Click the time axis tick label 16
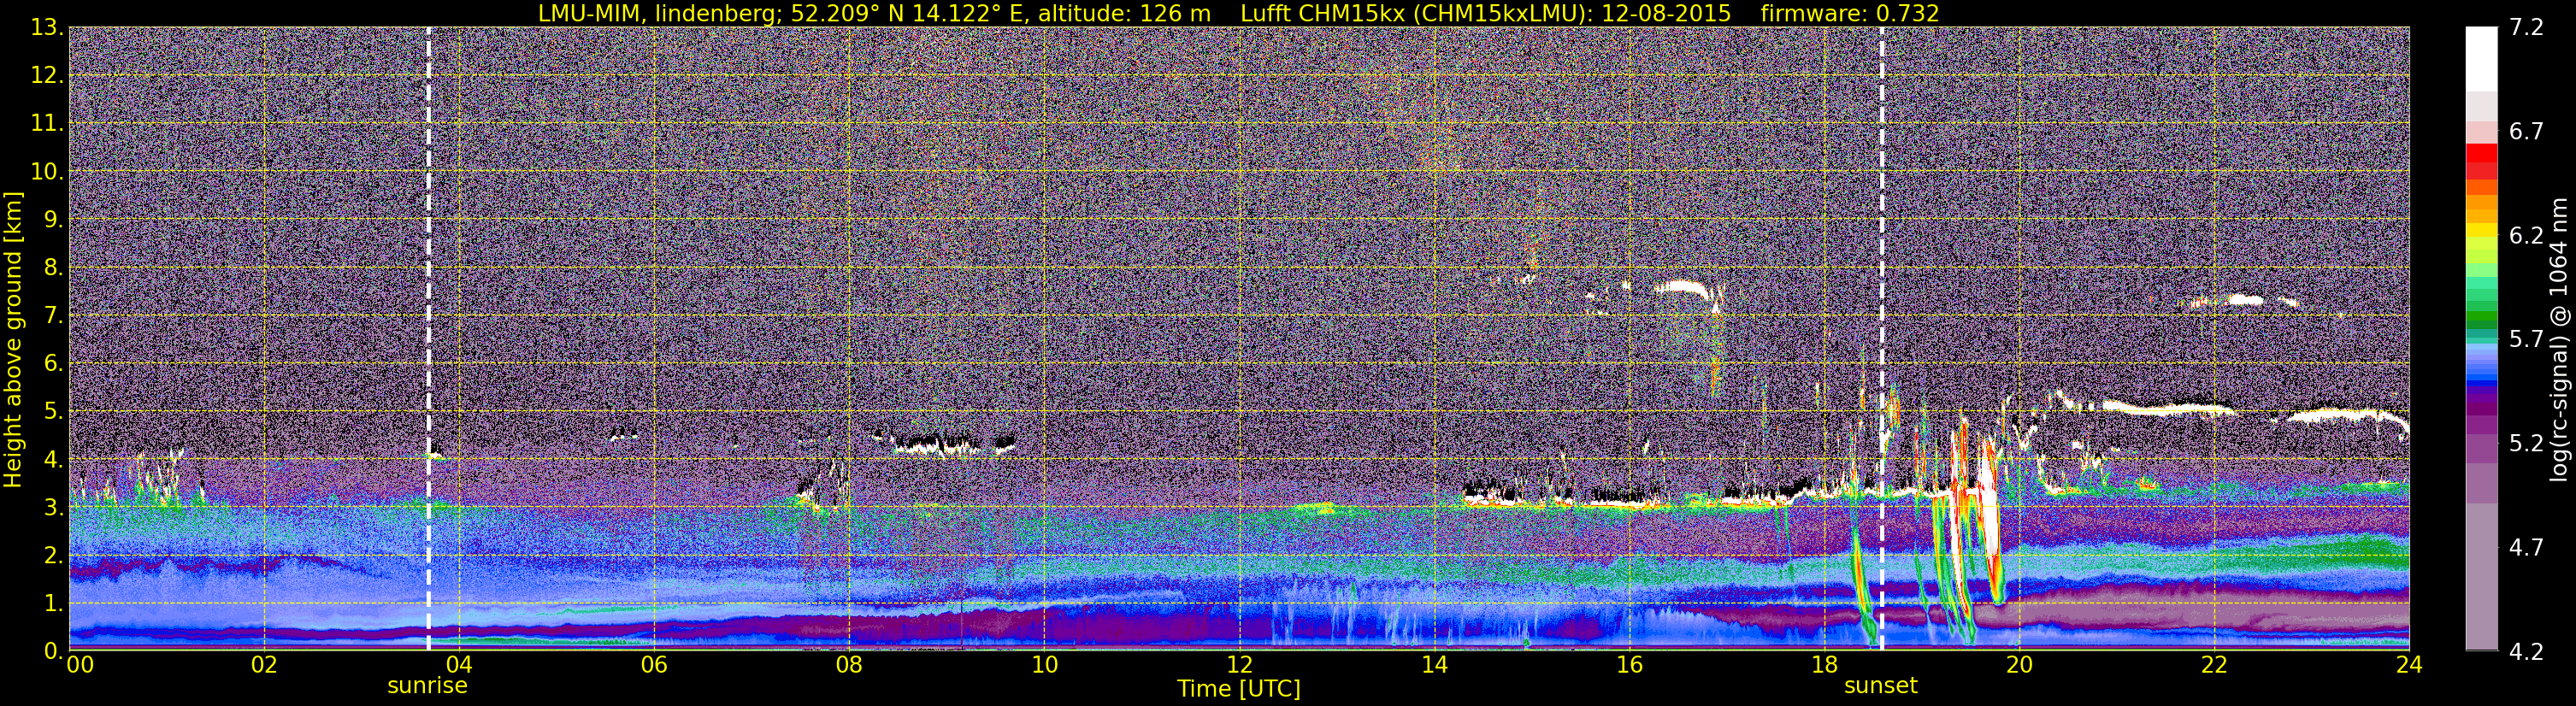This screenshot has width=2576, height=706. pos(1629,665)
